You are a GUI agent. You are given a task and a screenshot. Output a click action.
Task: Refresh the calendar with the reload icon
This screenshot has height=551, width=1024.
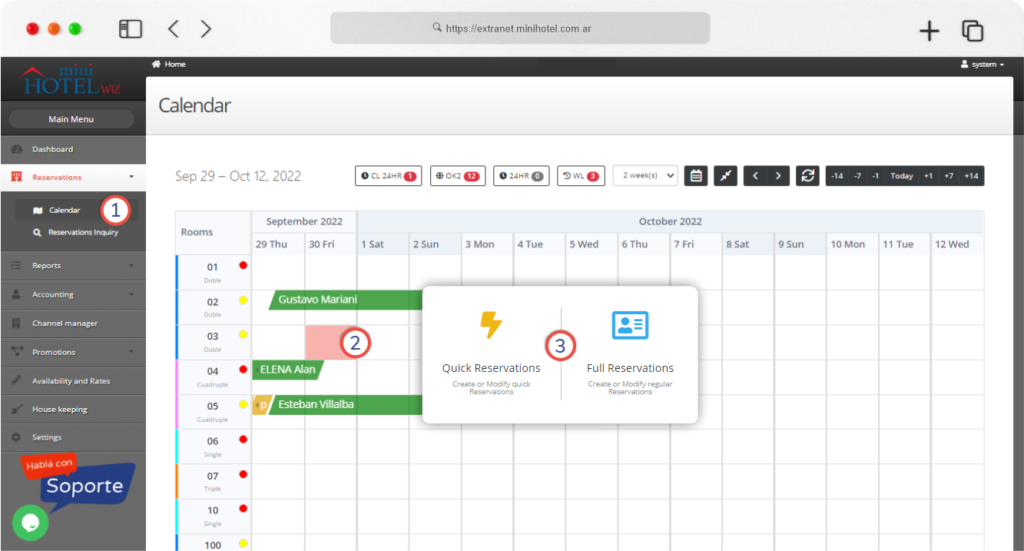coord(808,176)
